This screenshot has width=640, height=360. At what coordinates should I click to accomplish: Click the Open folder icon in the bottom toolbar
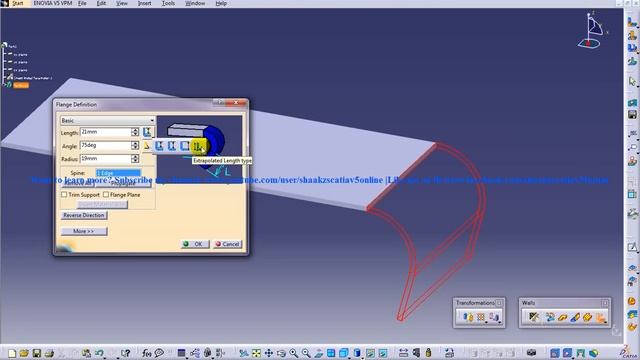click(x=24, y=353)
